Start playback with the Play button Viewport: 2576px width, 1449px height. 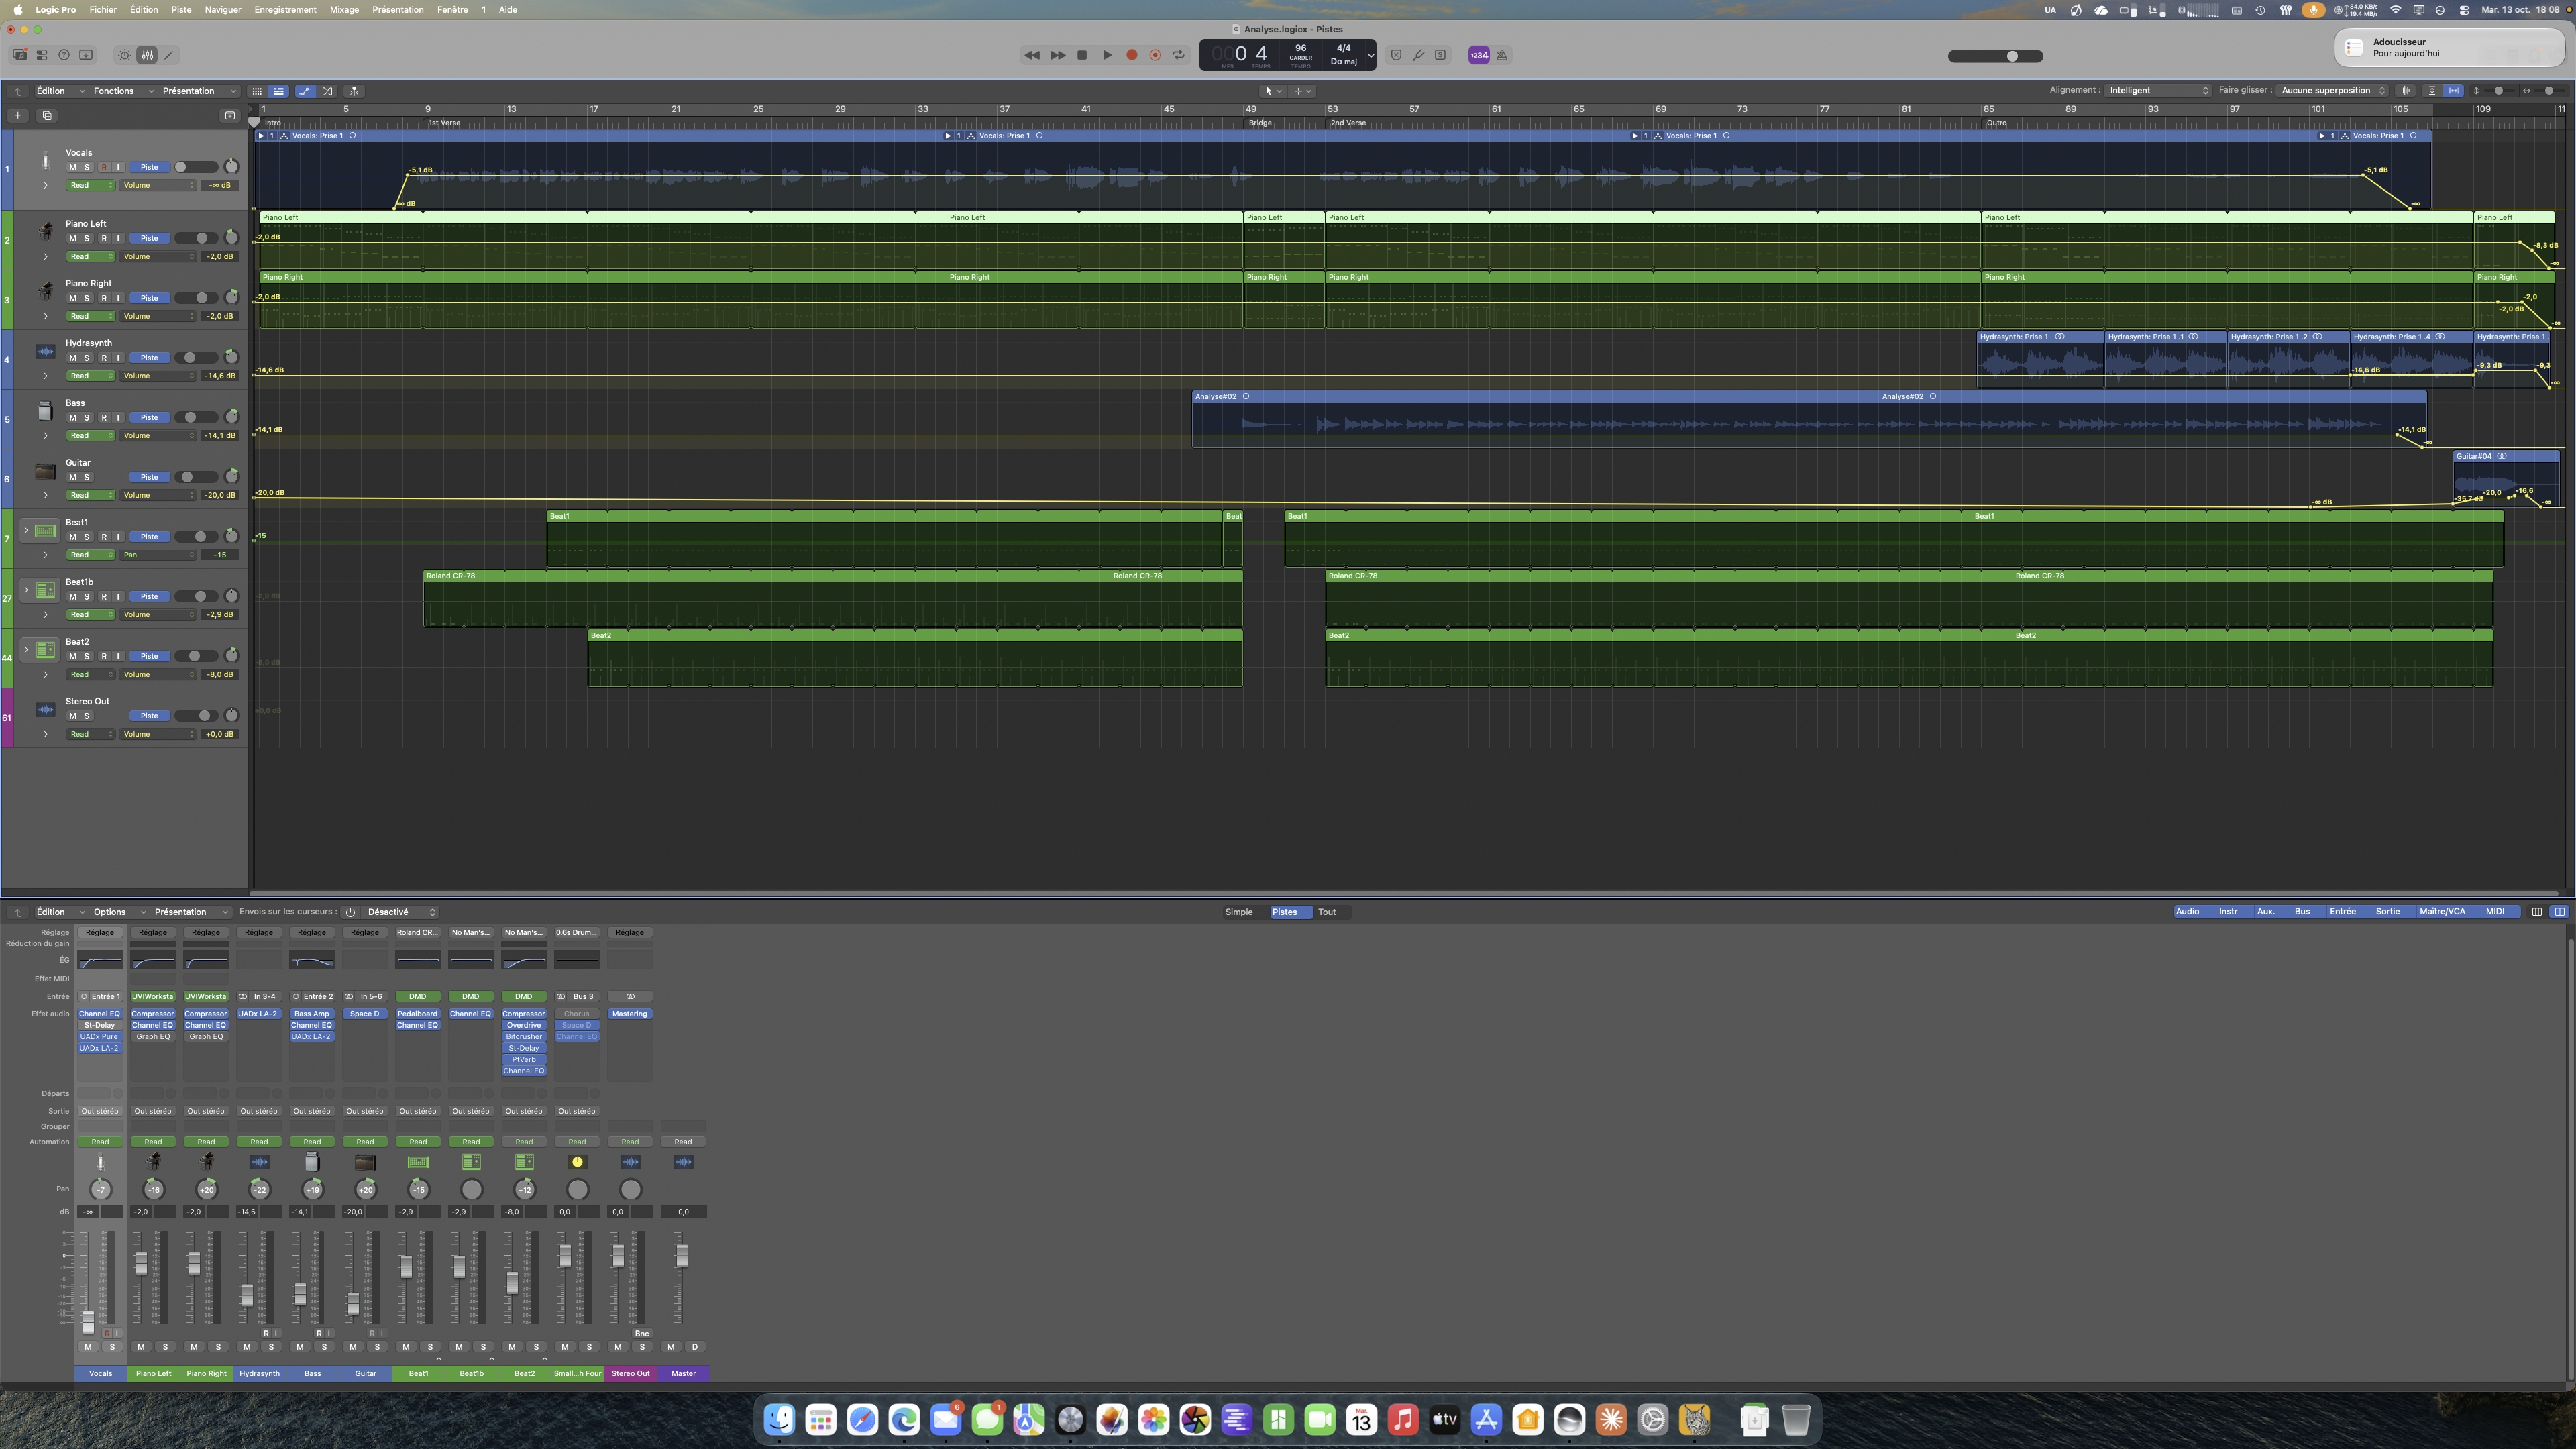(1107, 55)
